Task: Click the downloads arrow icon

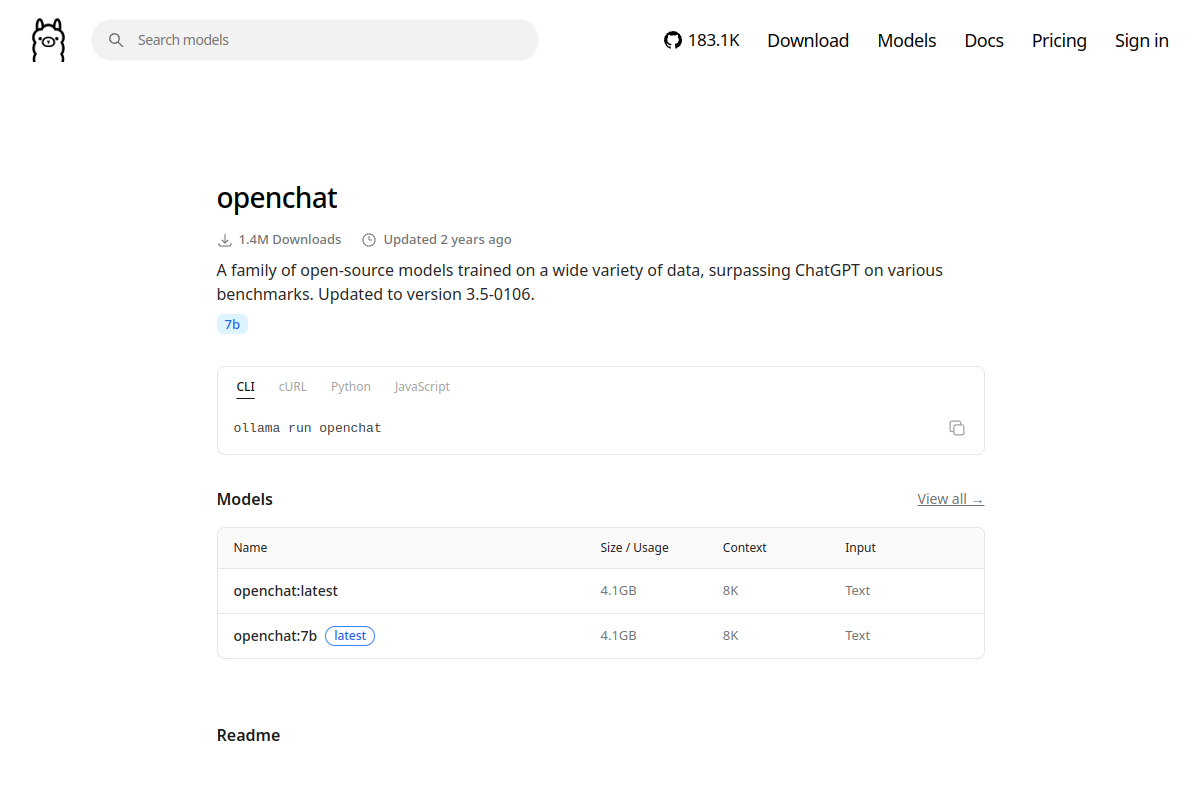Action: pos(225,240)
